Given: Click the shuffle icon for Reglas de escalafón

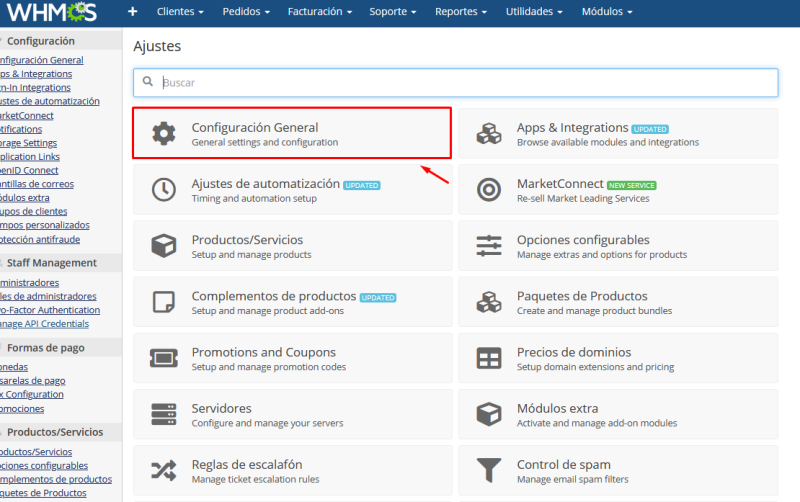Looking at the screenshot, I should pyautogui.click(x=164, y=470).
